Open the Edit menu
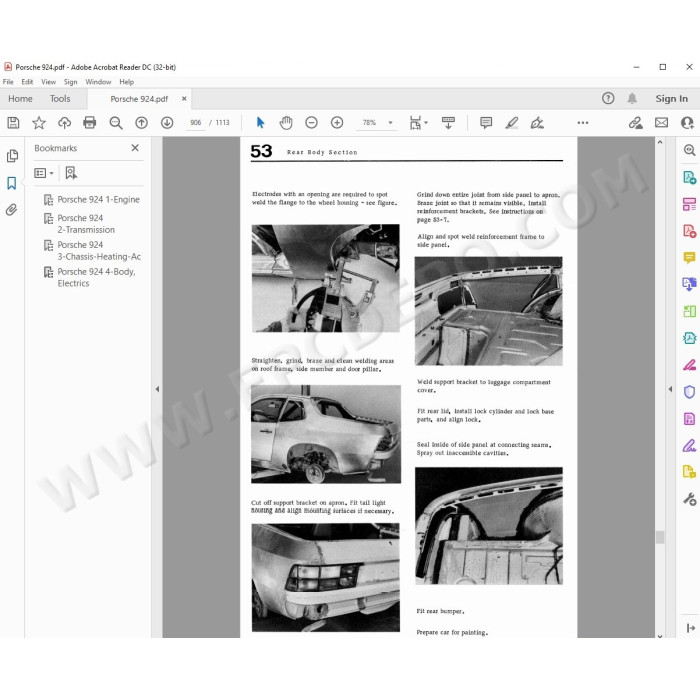 (27, 82)
